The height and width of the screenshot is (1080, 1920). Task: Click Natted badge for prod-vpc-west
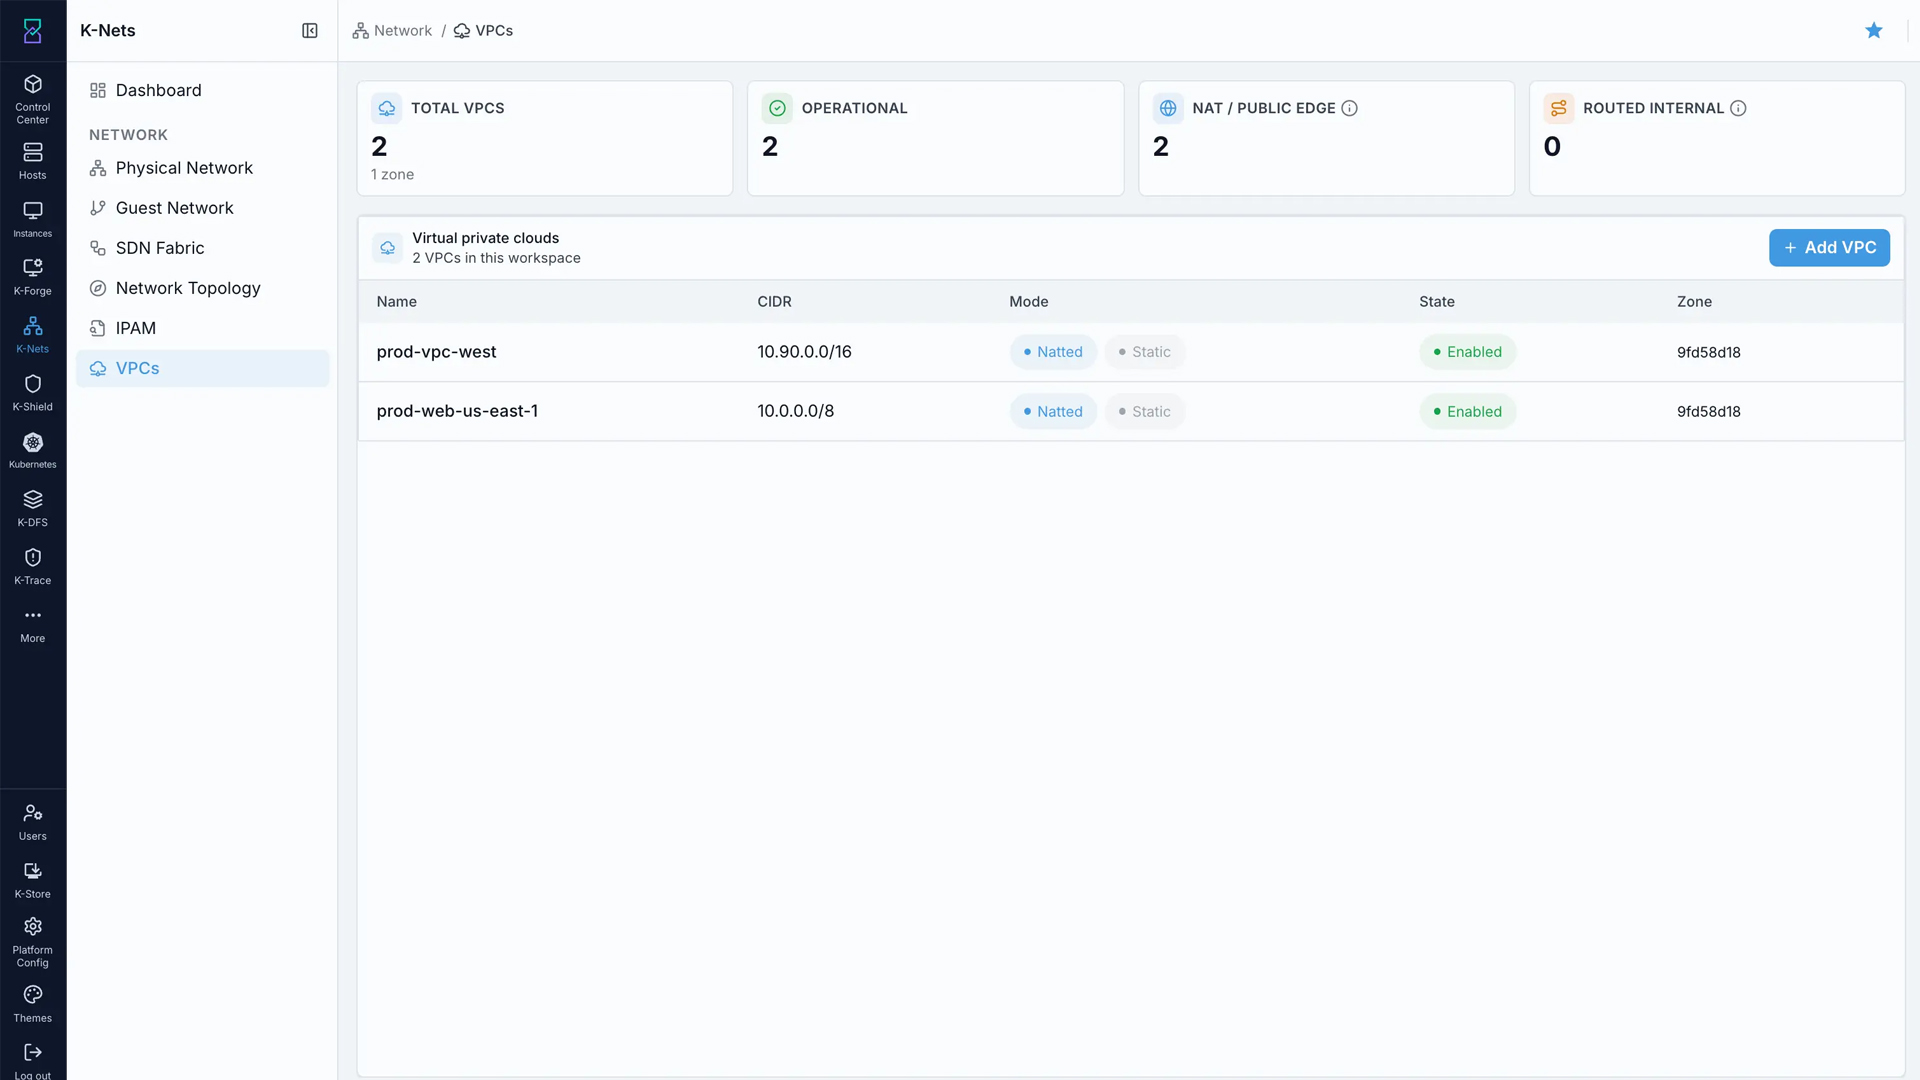[x=1053, y=352]
